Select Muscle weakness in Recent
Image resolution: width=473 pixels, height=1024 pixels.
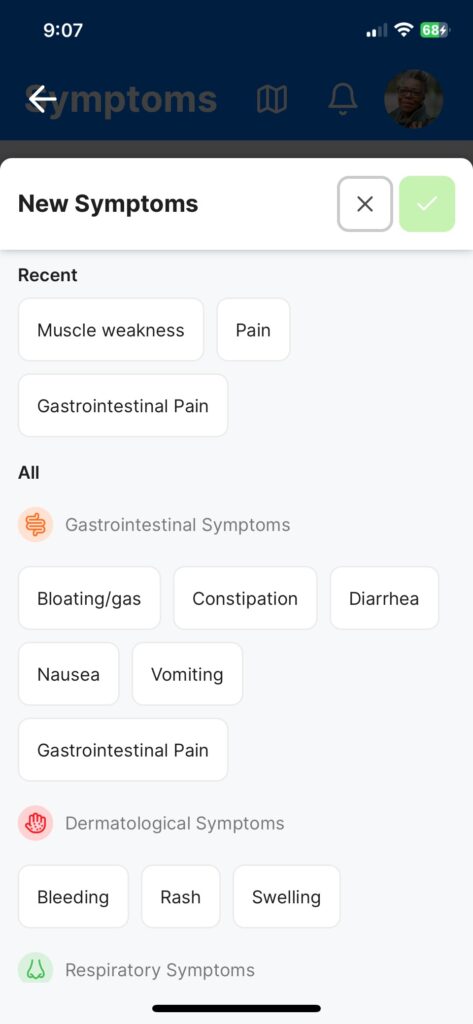[x=111, y=330]
